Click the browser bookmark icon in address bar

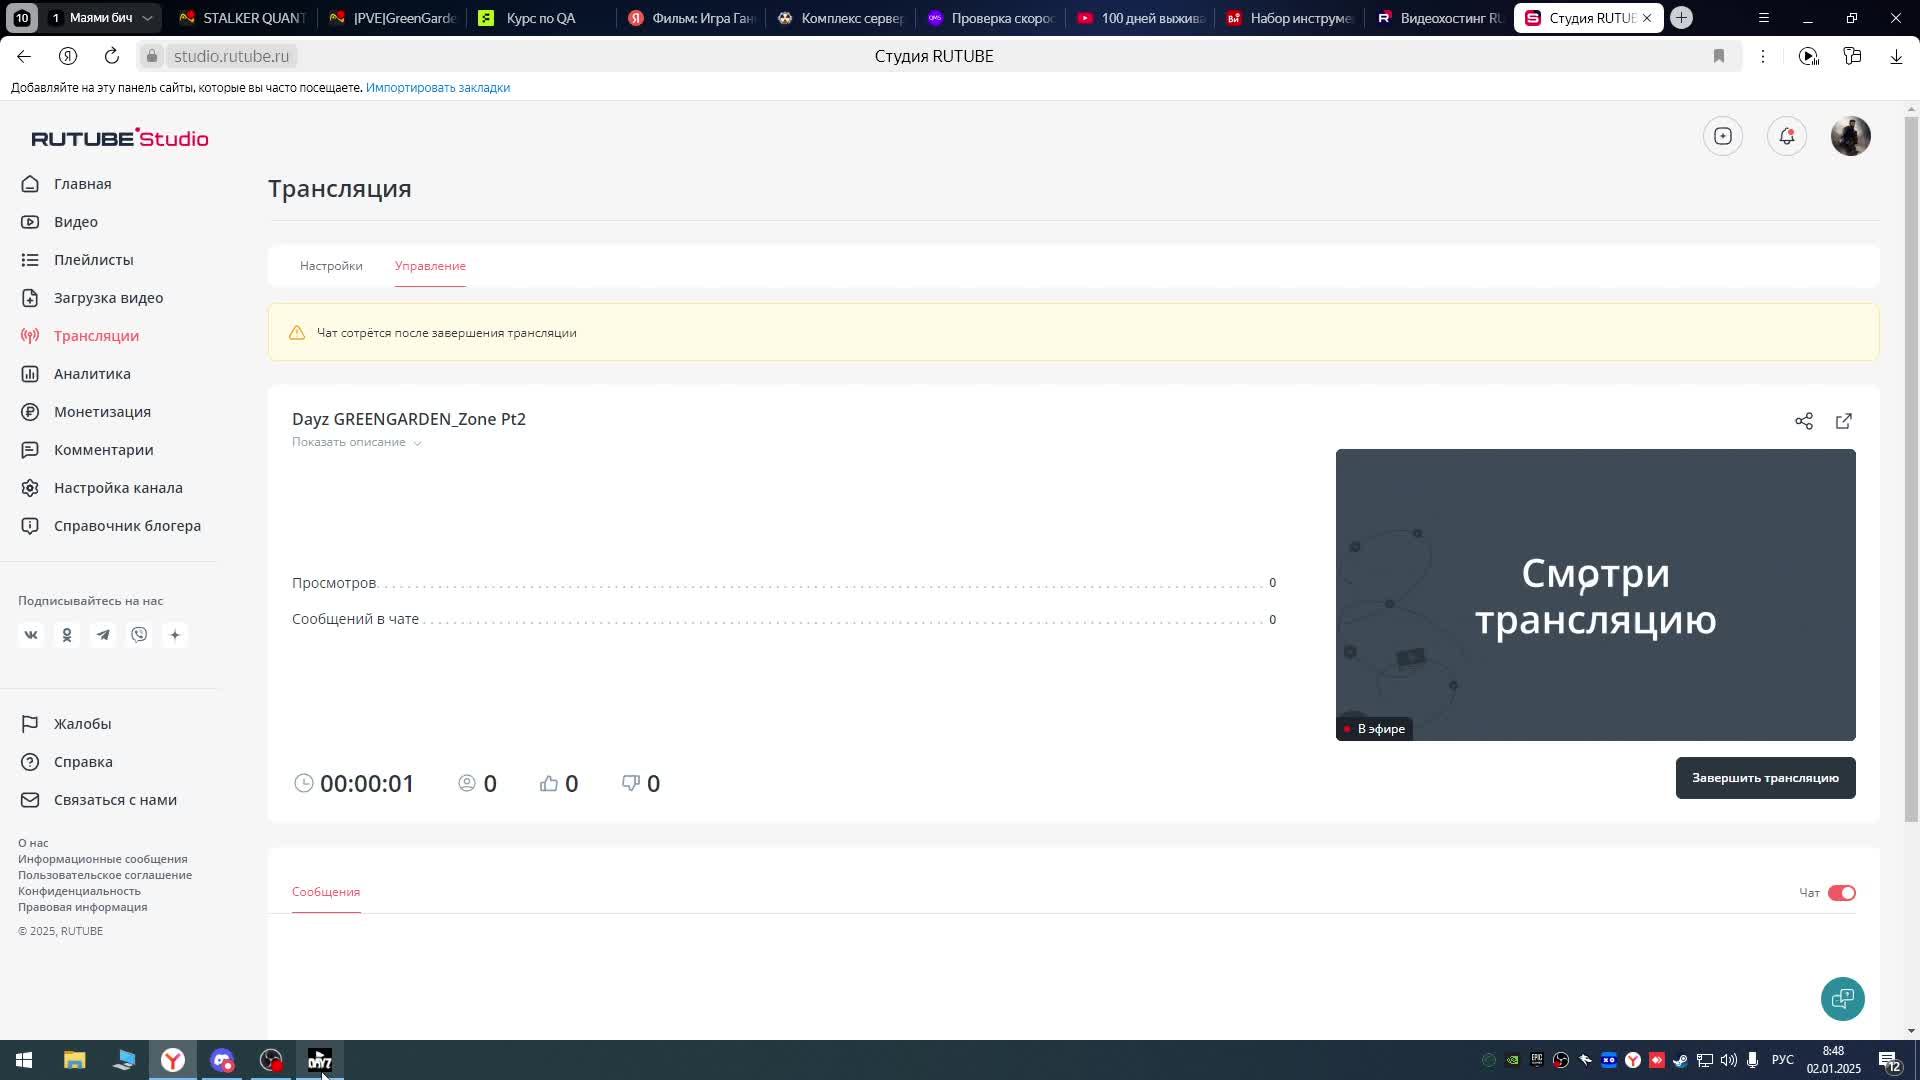[x=1719, y=56]
